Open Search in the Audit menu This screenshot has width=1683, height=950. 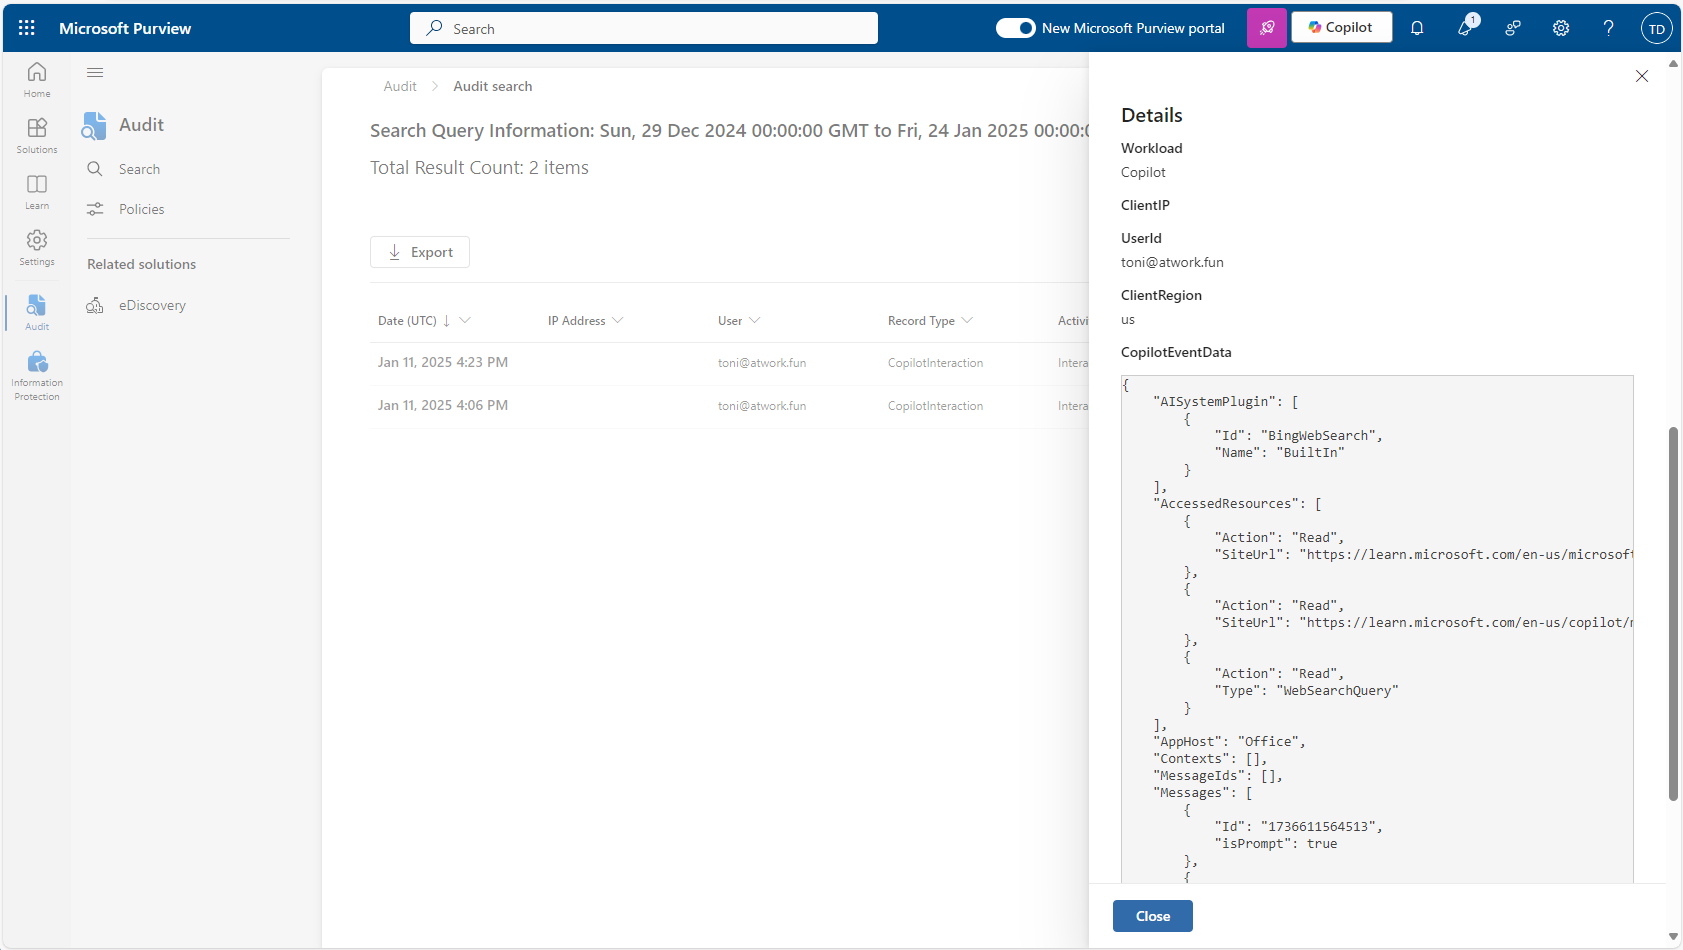[139, 169]
